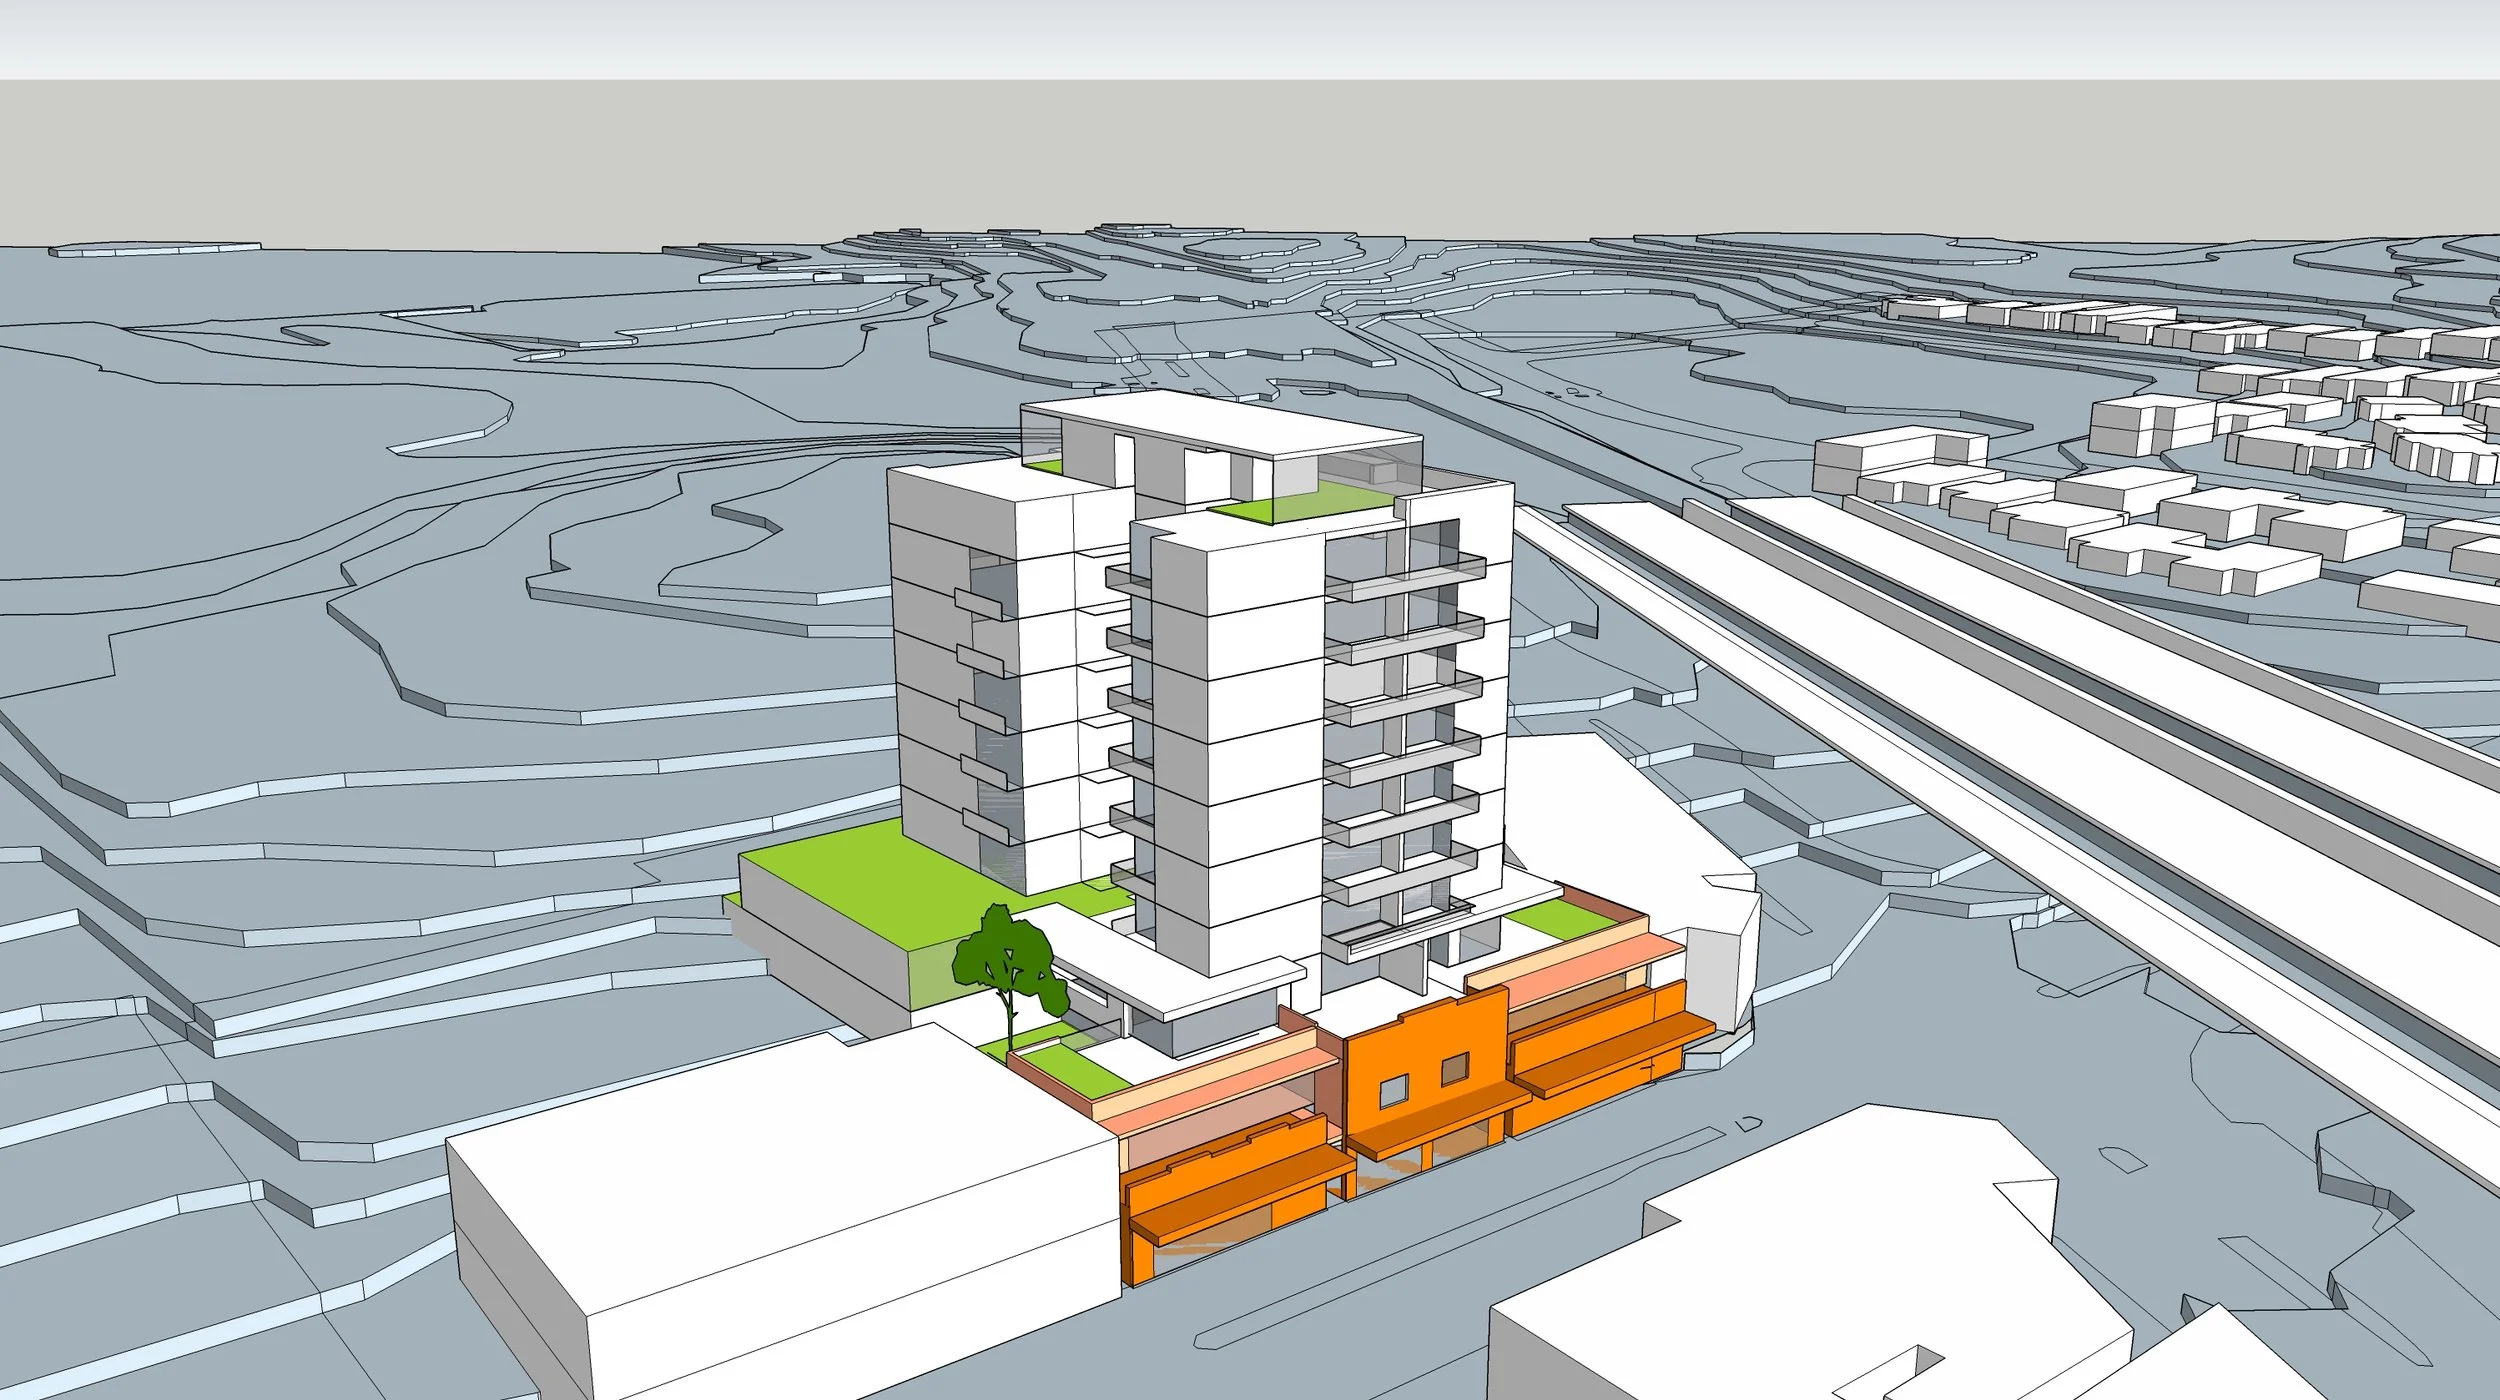
Task: Select the tower's flat white roof slab
Action: click(x=1222, y=423)
